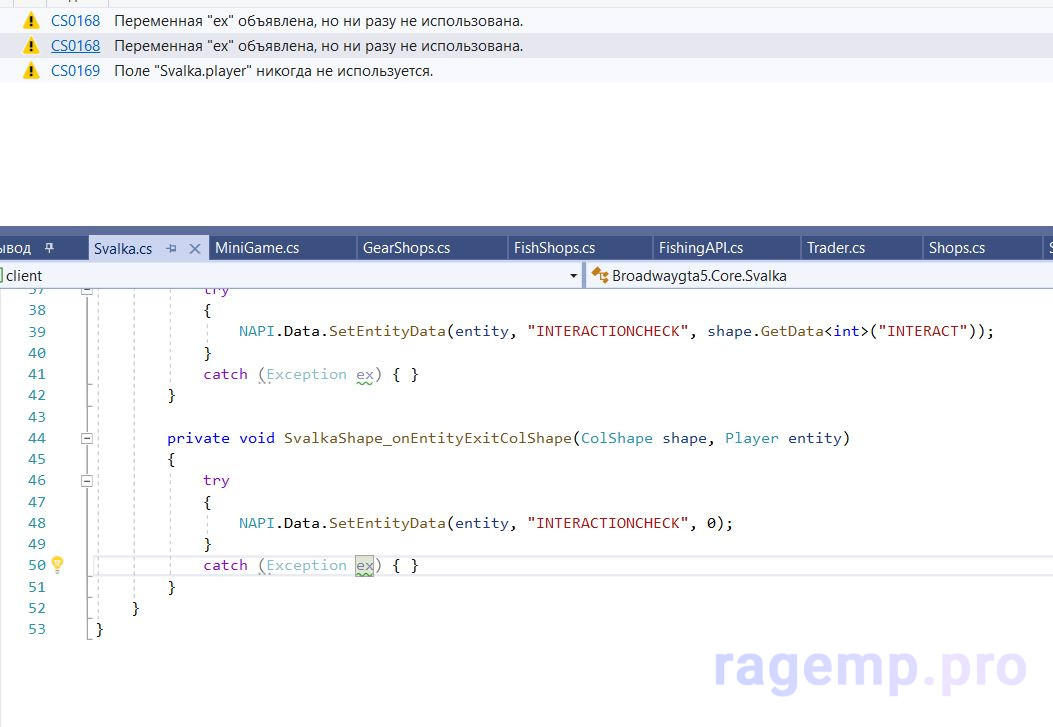This screenshot has width=1053, height=727.
Task: Click the class icon beside Broadwaygta5.Core.Svalka
Action: tap(600, 275)
